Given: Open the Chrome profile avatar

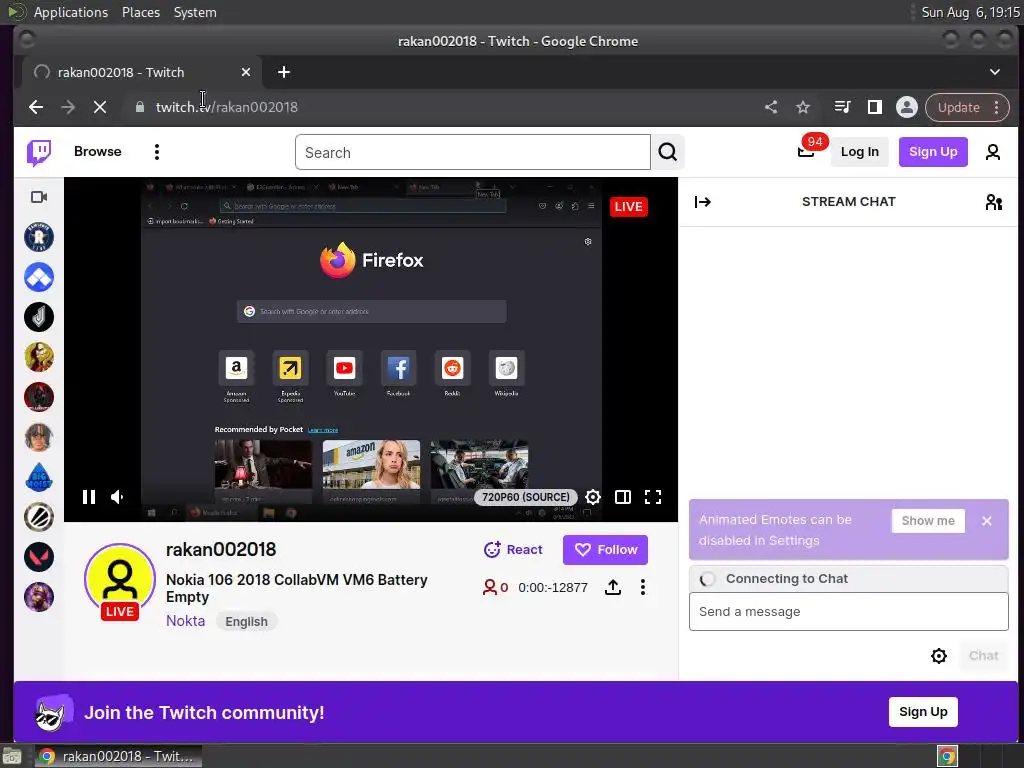Looking at the screenshot, I should [x=906, y=107].
